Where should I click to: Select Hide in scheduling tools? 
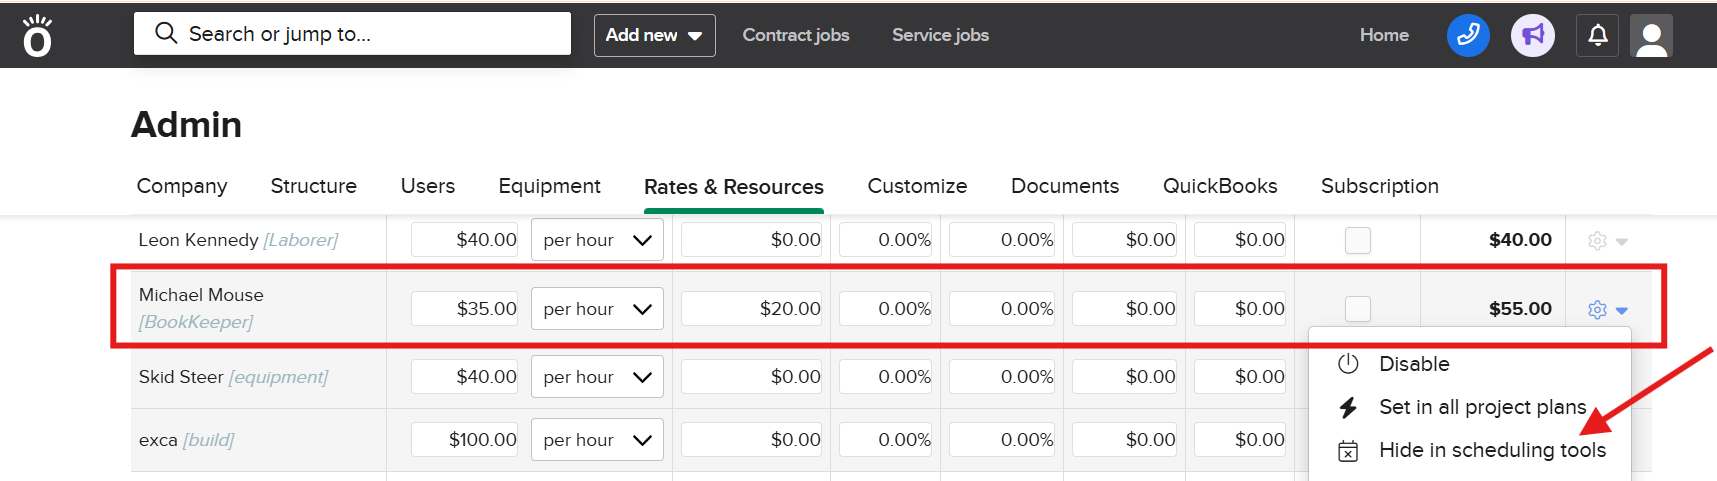click(x=1491, y=450)
